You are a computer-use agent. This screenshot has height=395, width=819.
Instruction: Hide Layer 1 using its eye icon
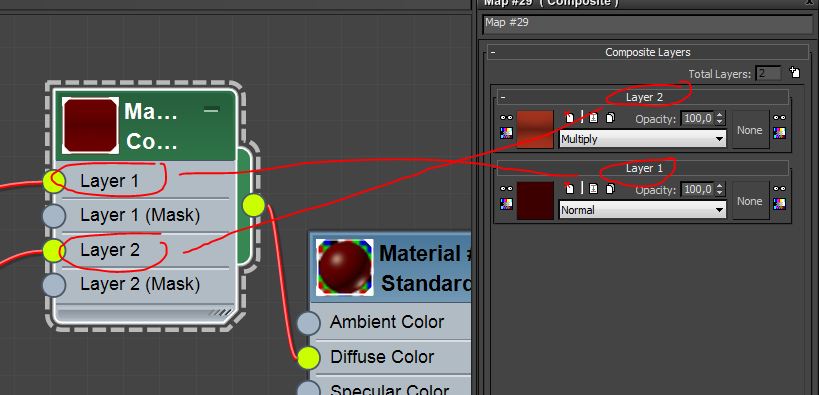pos(506,189)
